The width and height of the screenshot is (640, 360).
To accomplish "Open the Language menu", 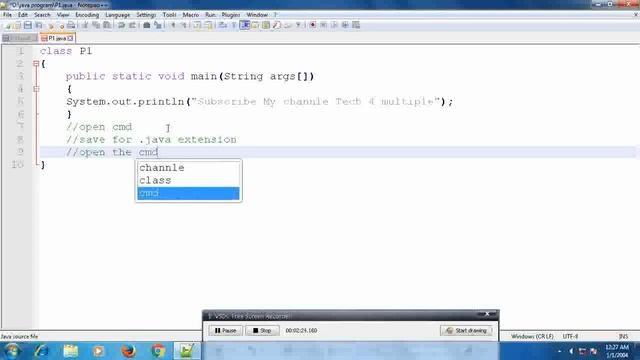I will [x=118, y=15].
